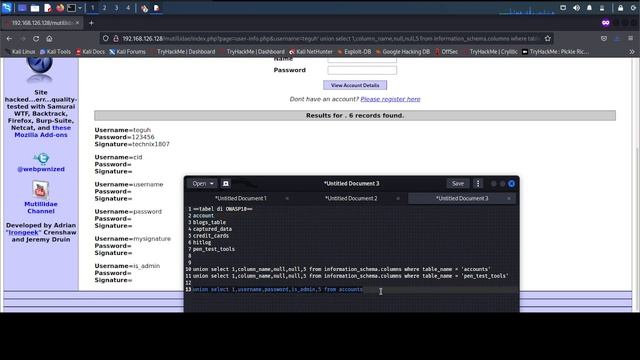Open the text editor three-dot menu
The height and width of the screenshot is (360, 640).
point(478,184)
